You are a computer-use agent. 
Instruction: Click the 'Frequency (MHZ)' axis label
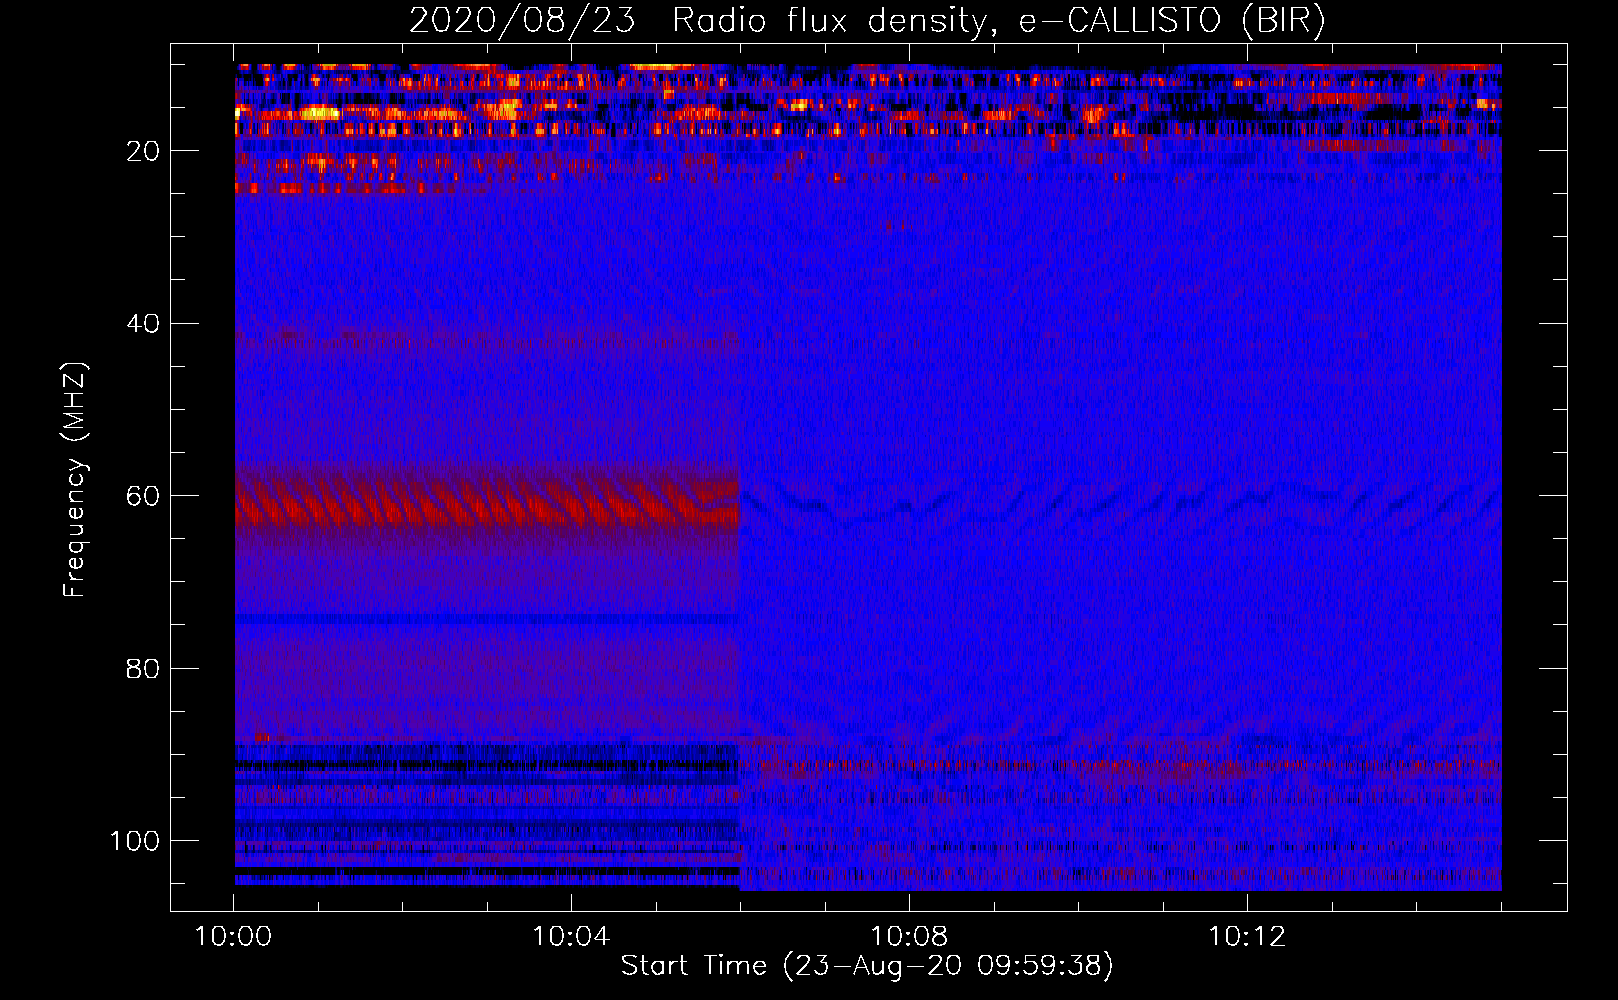(75, 479)
